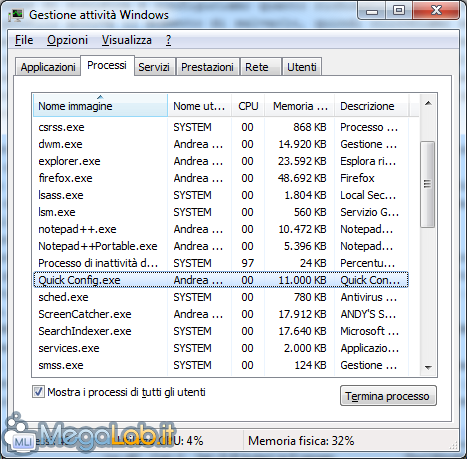Select the services.exe process

point(221,348)
